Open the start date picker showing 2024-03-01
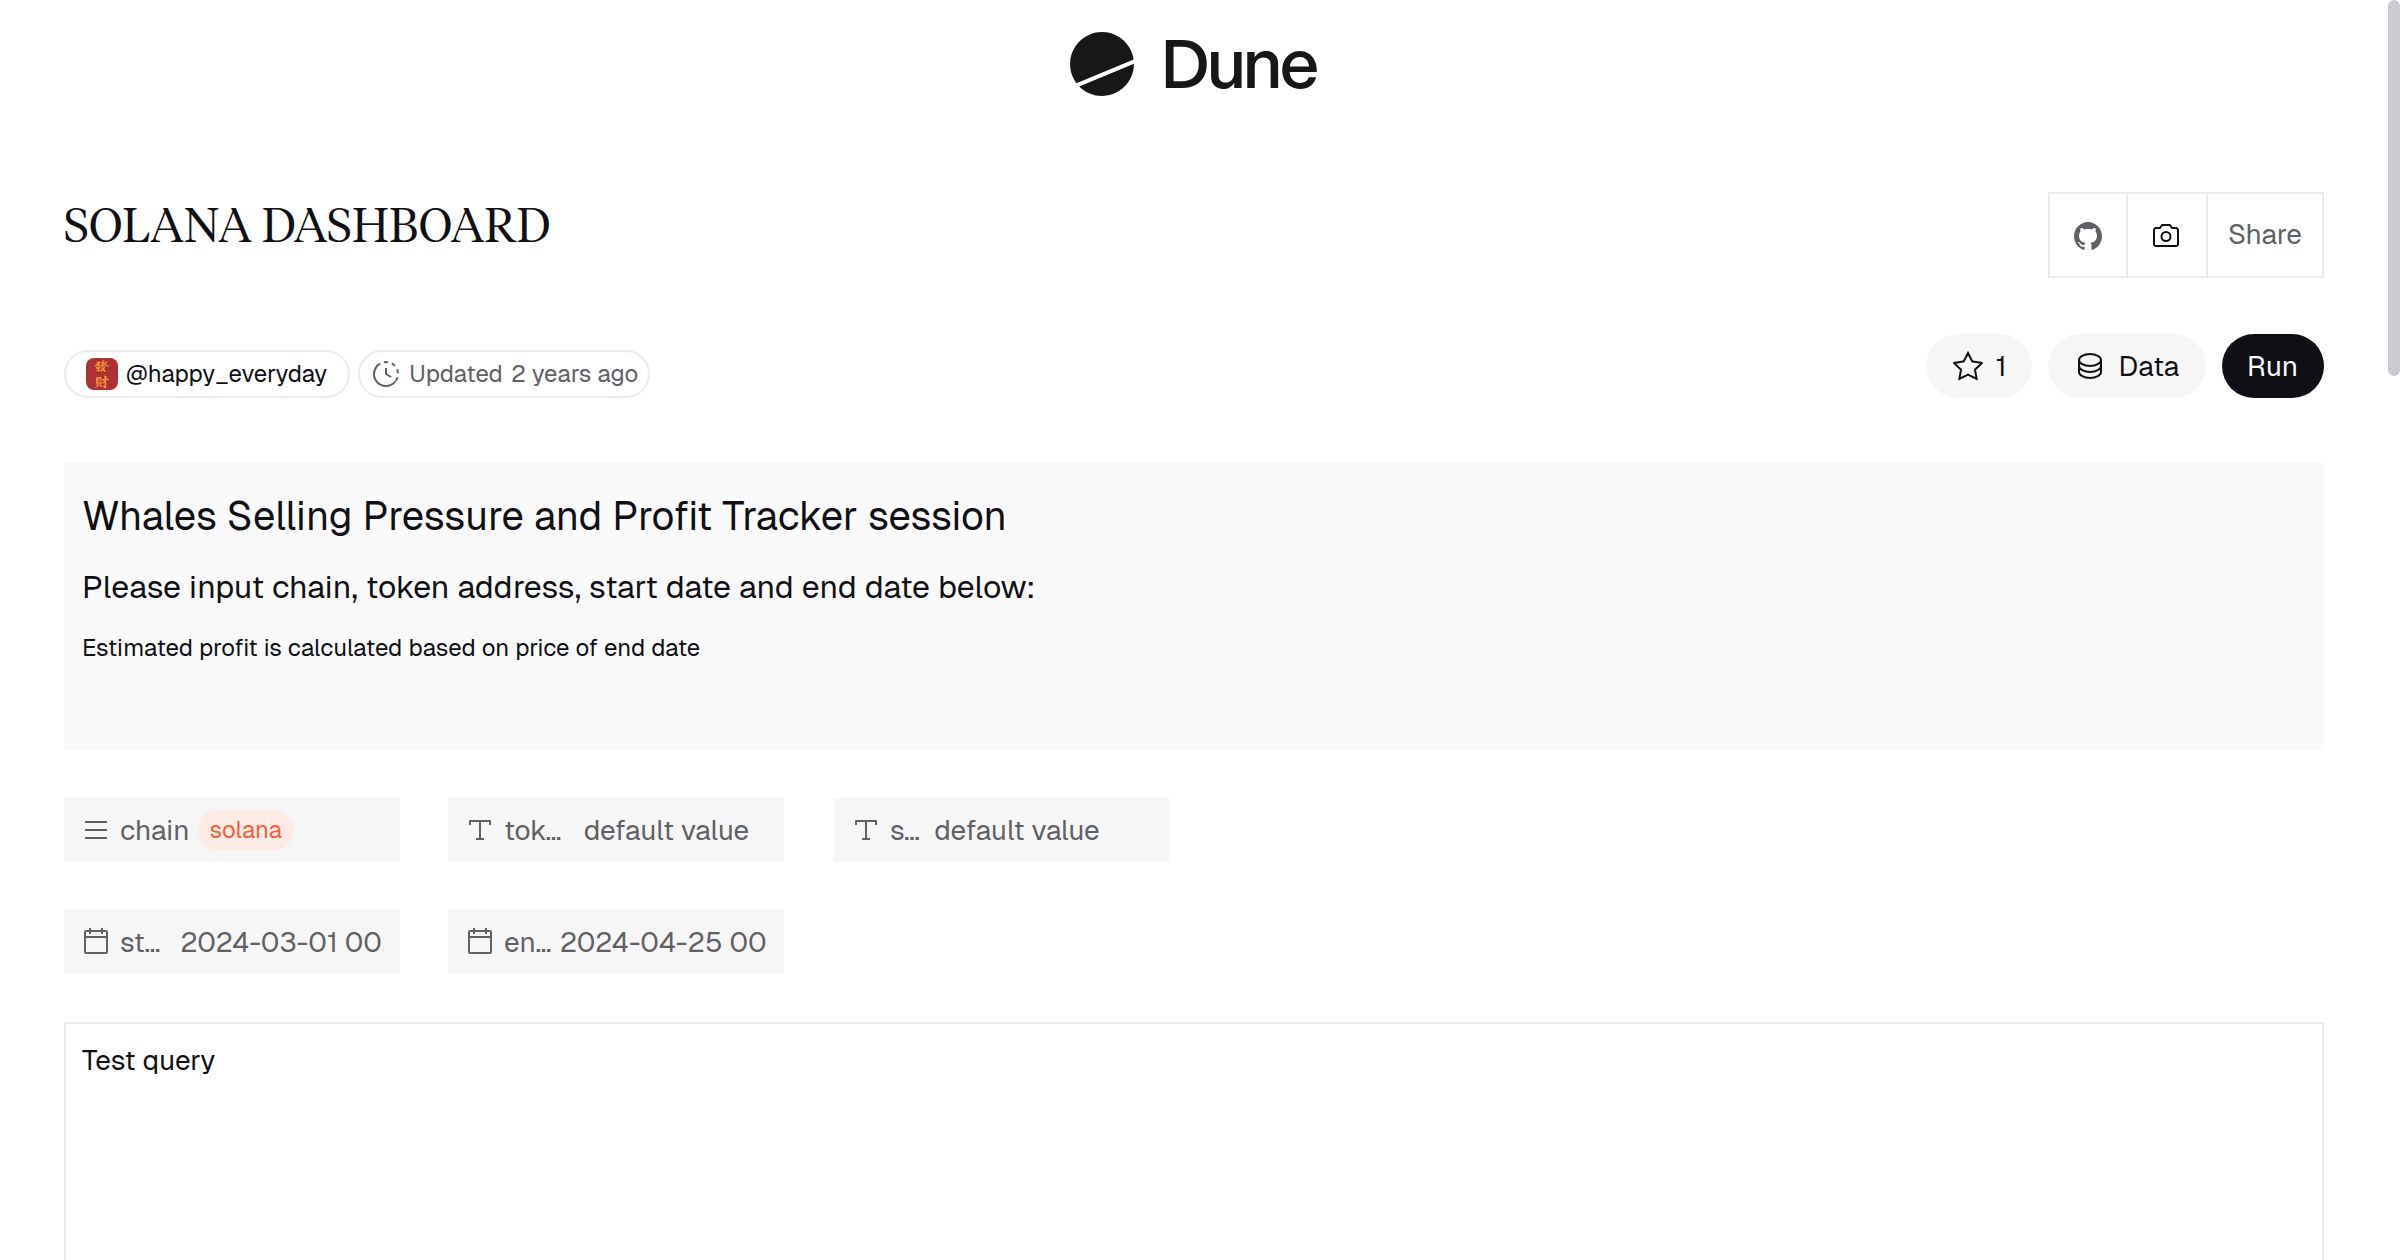Screen dimensions: 2400x1260 (x=280, y=941)
